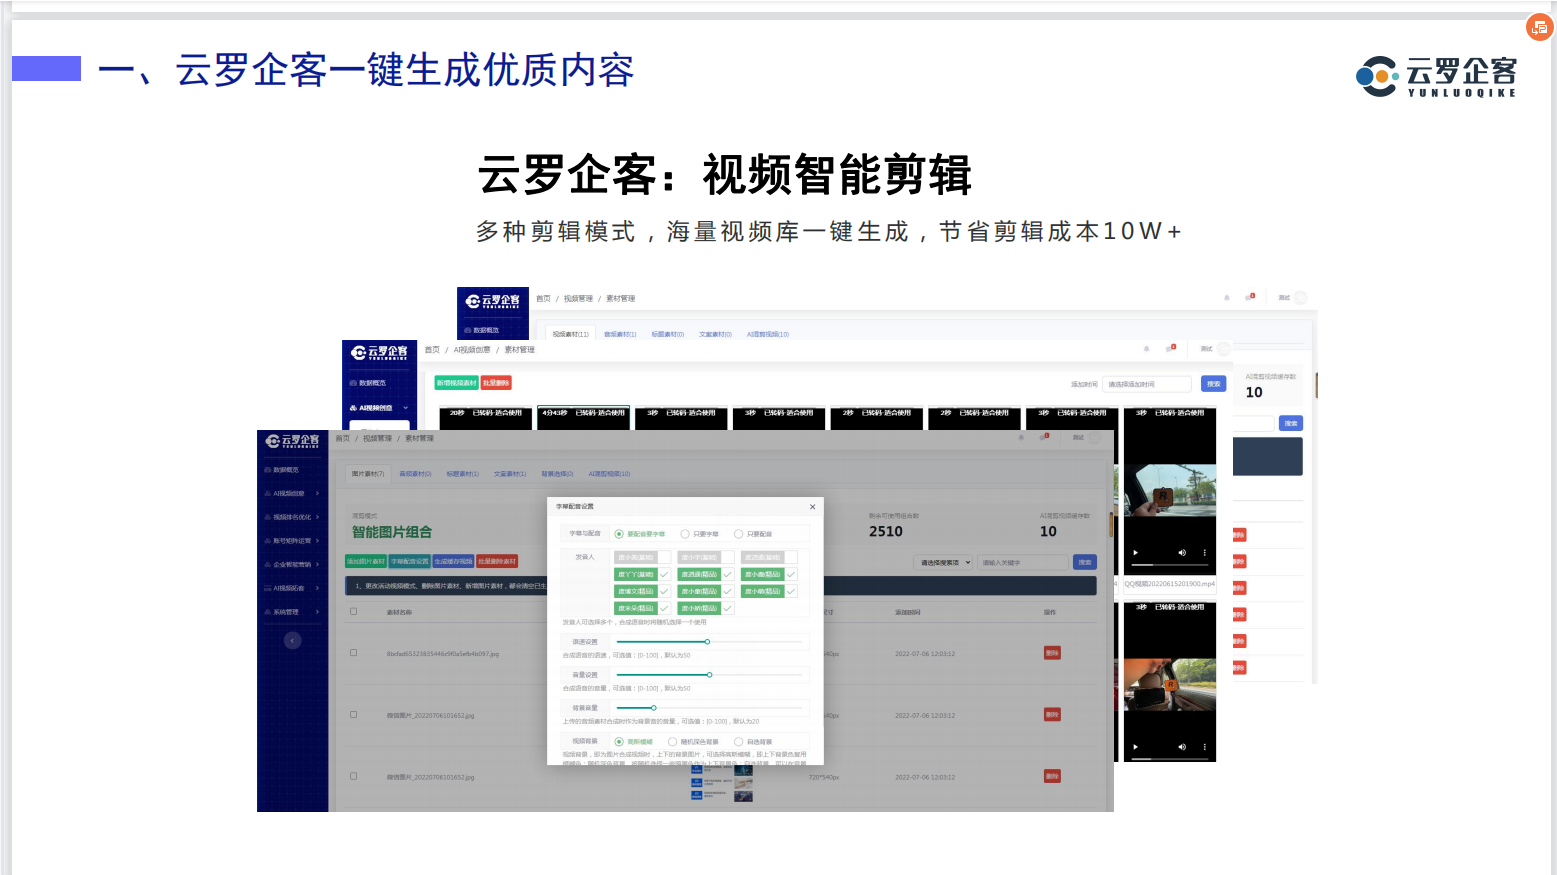Adjust the 背景音量 slider
The width and height of the screenshot is (1557, 875).
pos(653,708)
